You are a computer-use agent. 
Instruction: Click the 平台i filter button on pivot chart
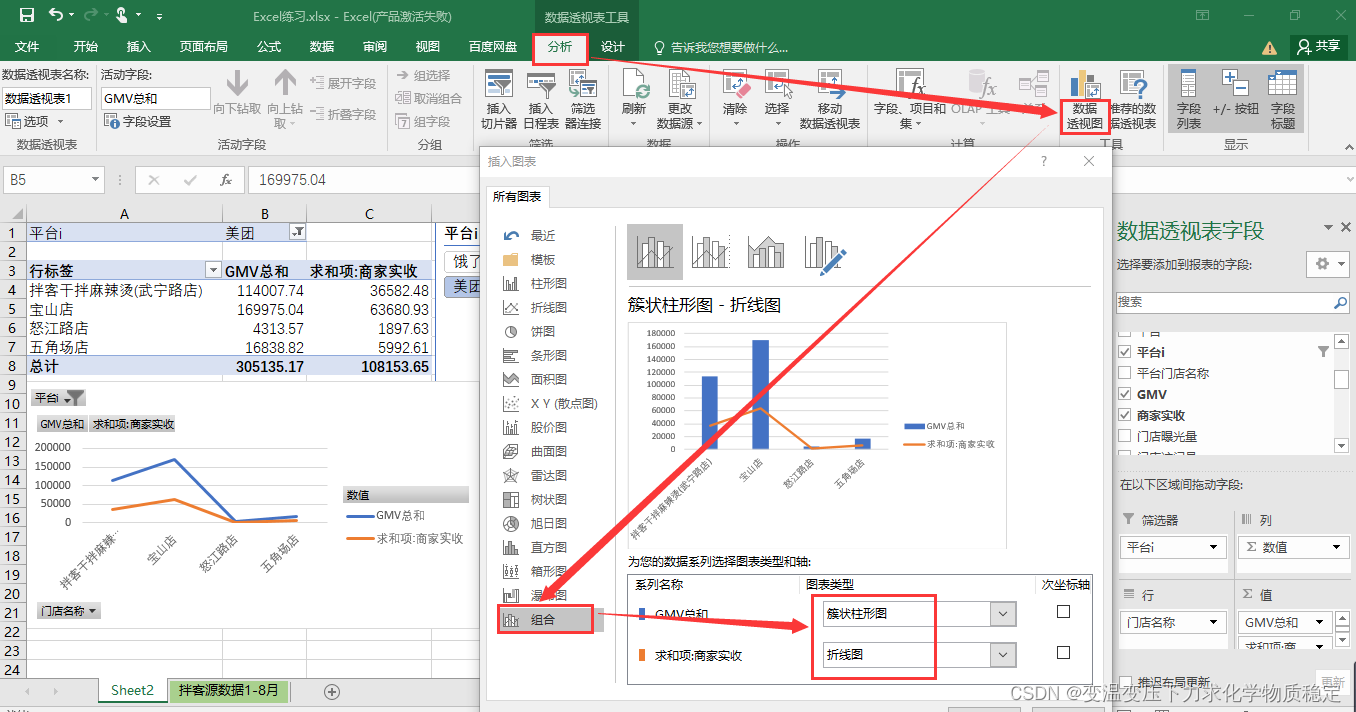(60, 397)
